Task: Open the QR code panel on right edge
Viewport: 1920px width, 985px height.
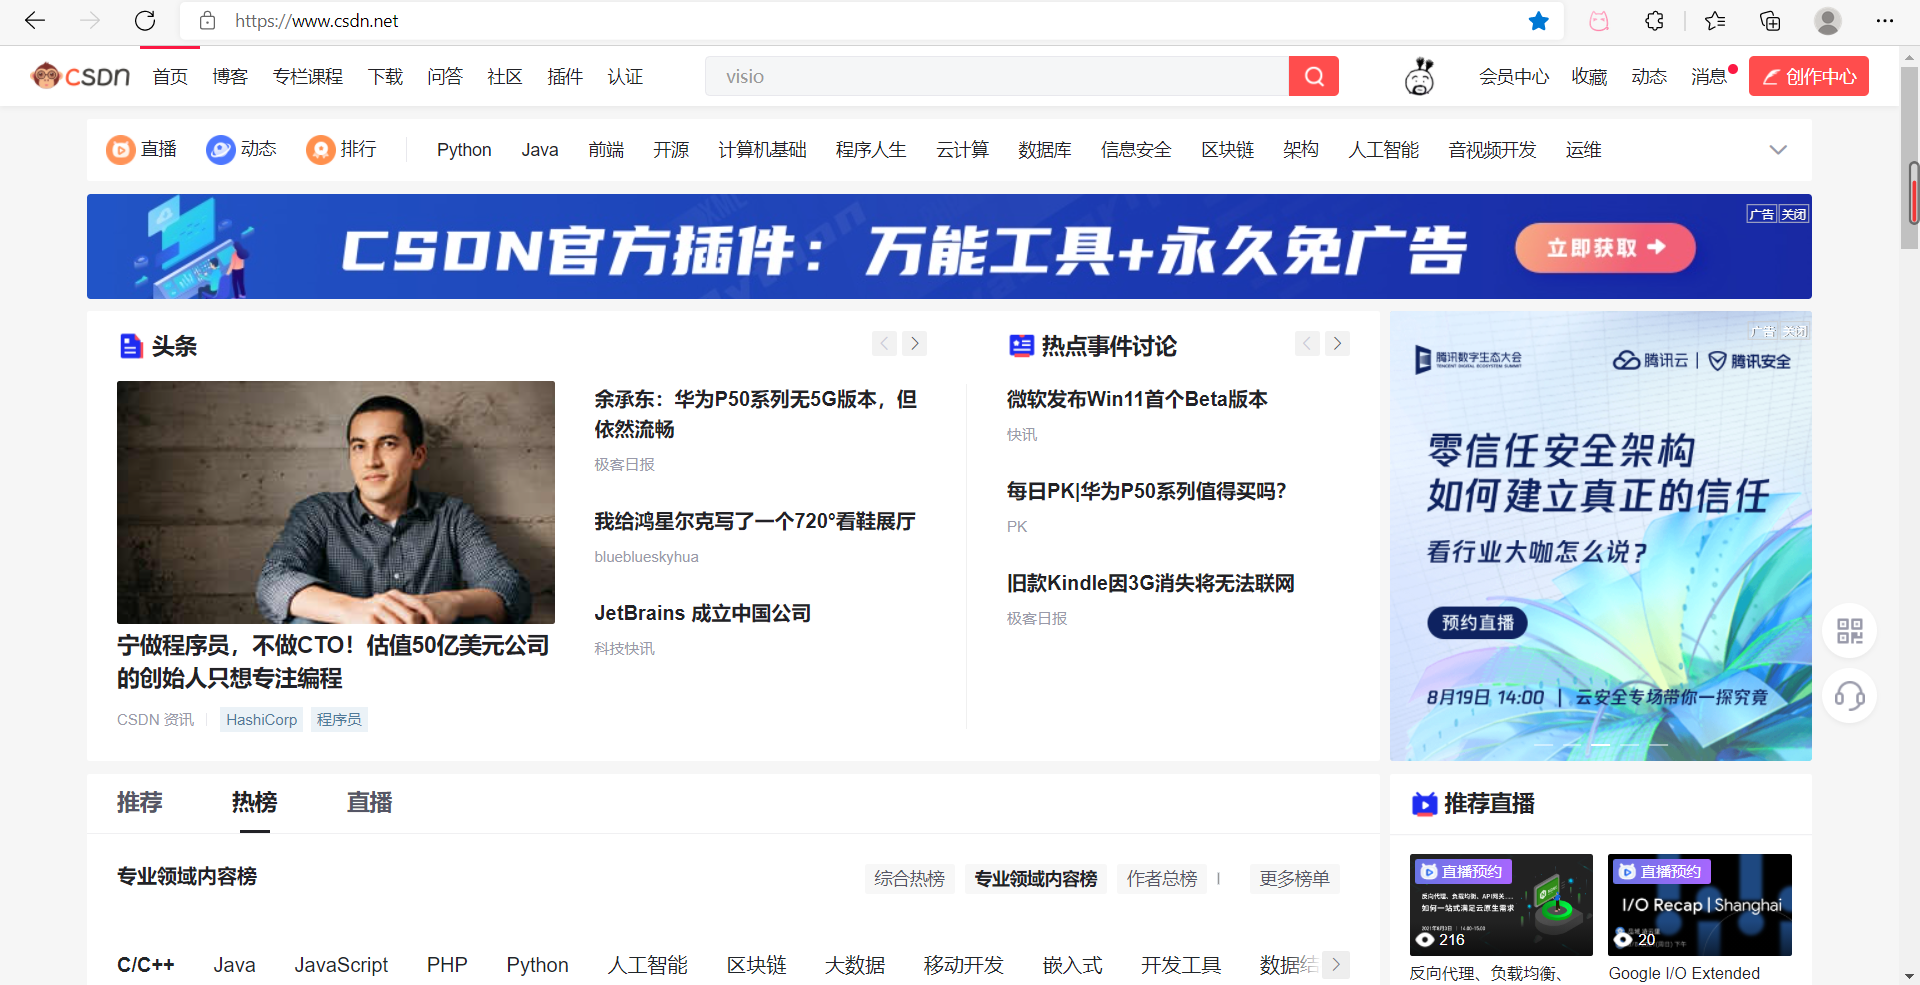Action: pos(1850,631)
